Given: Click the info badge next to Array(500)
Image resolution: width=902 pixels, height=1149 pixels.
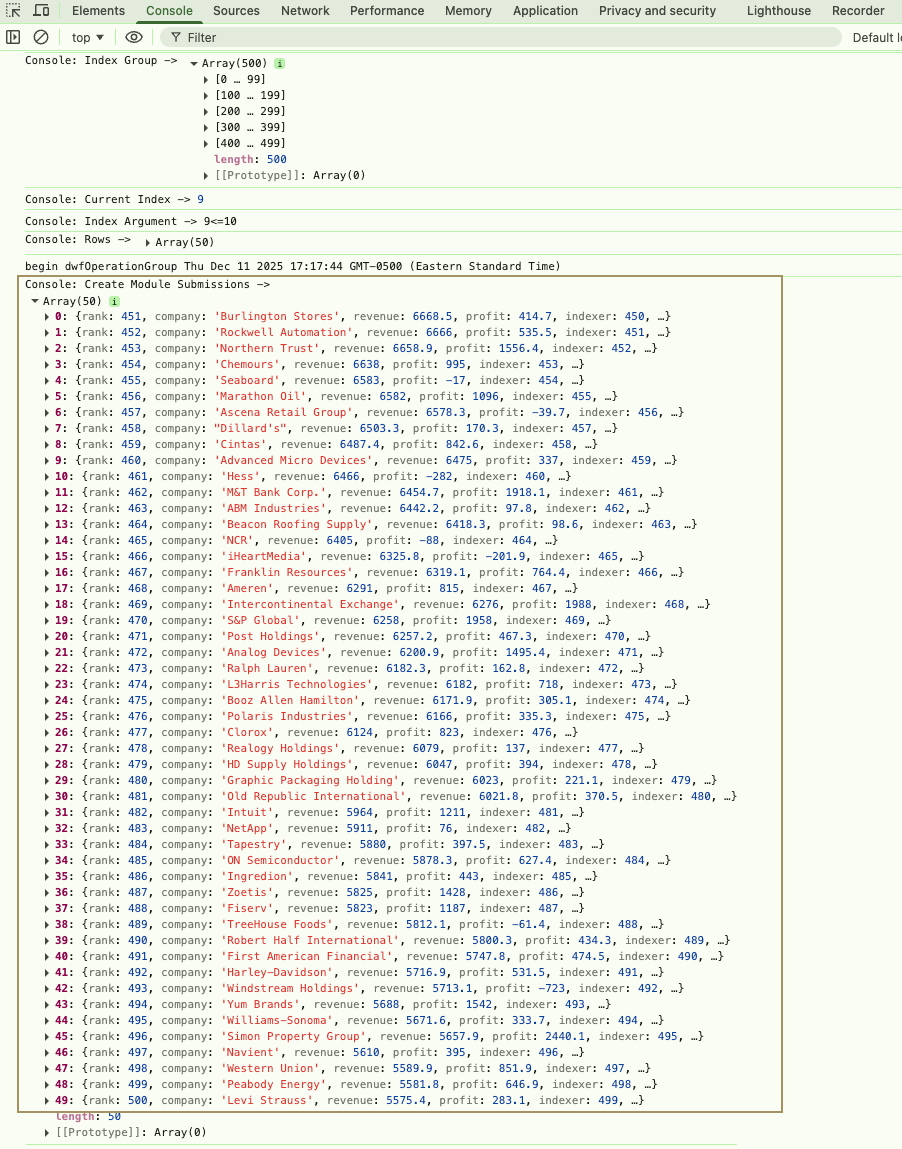Looking at the screenshot, I should (x=279, y=63).
